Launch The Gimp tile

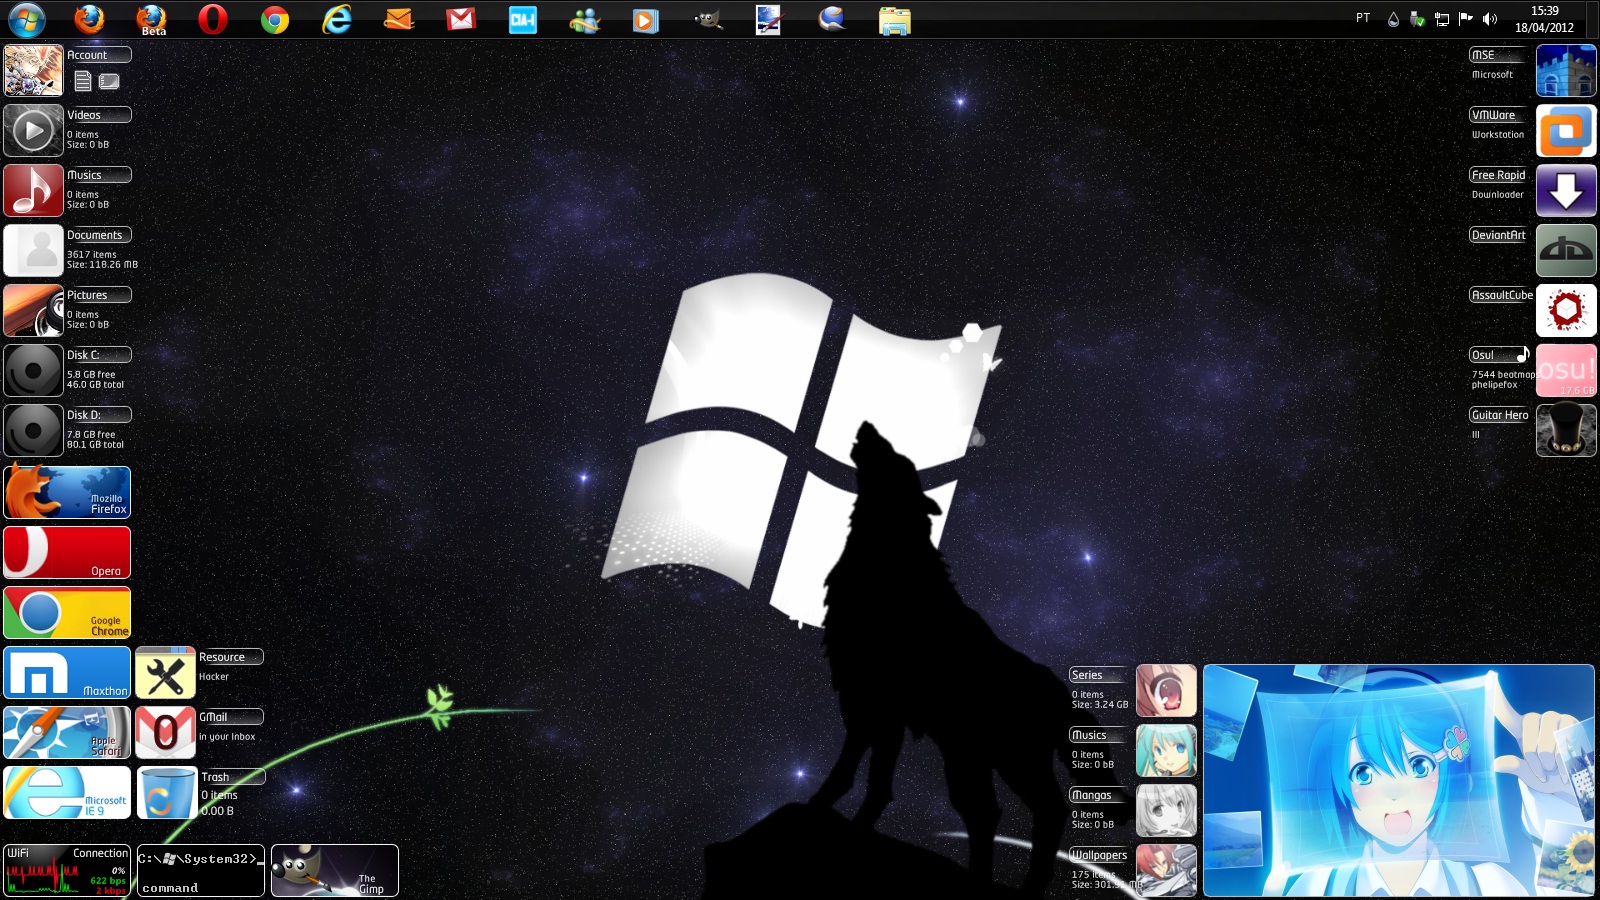[335, 870]
